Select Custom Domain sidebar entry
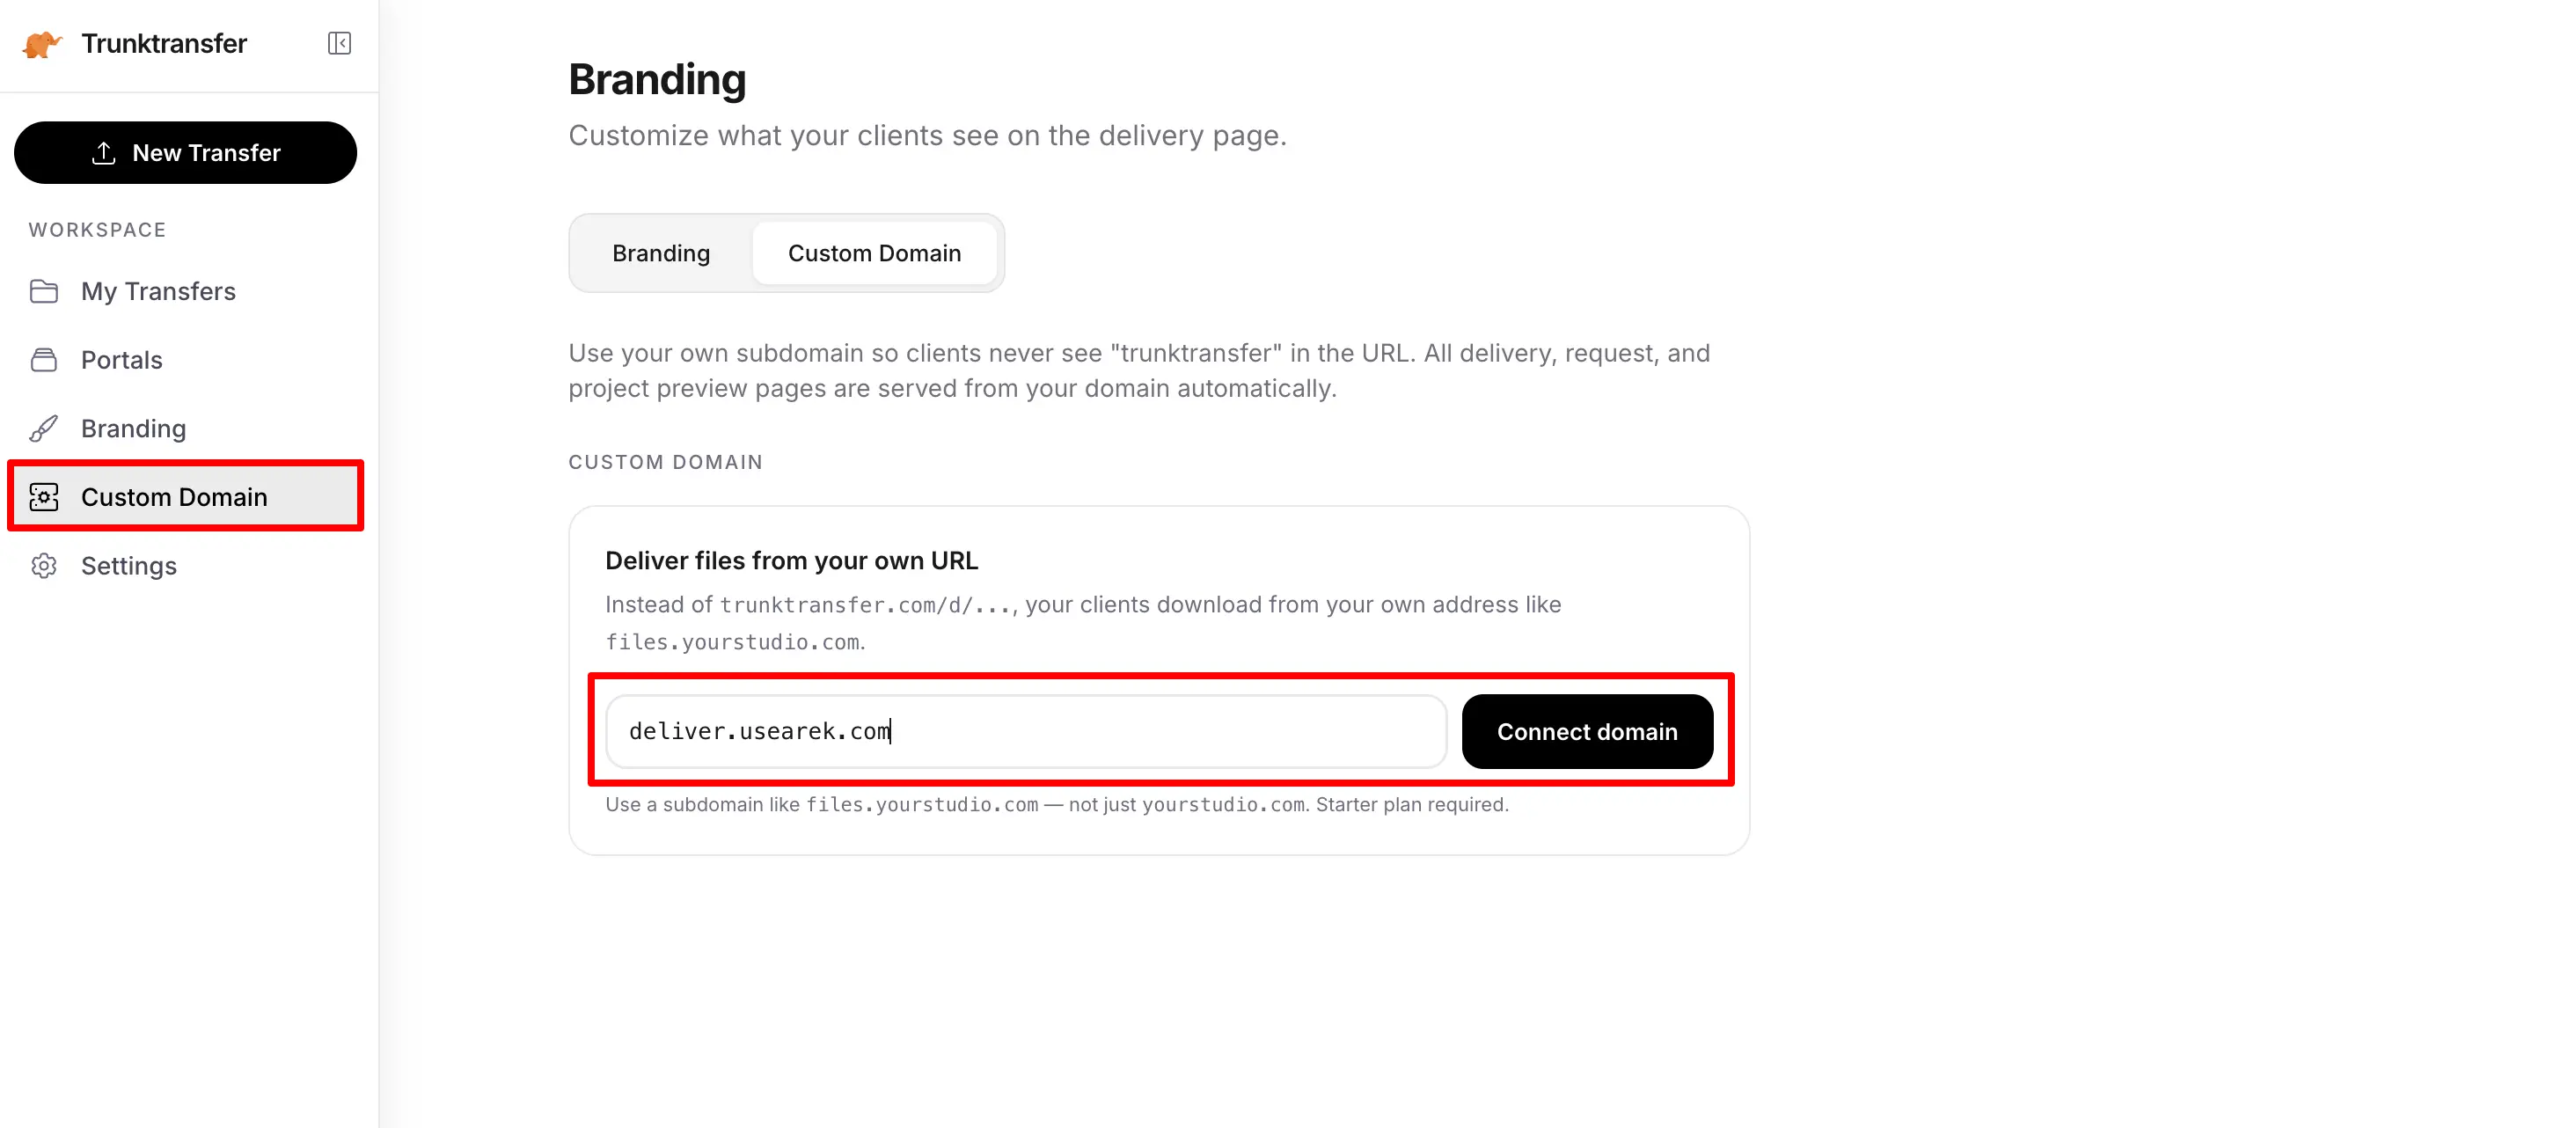The image size is (2576, 1128). [185, 497]
